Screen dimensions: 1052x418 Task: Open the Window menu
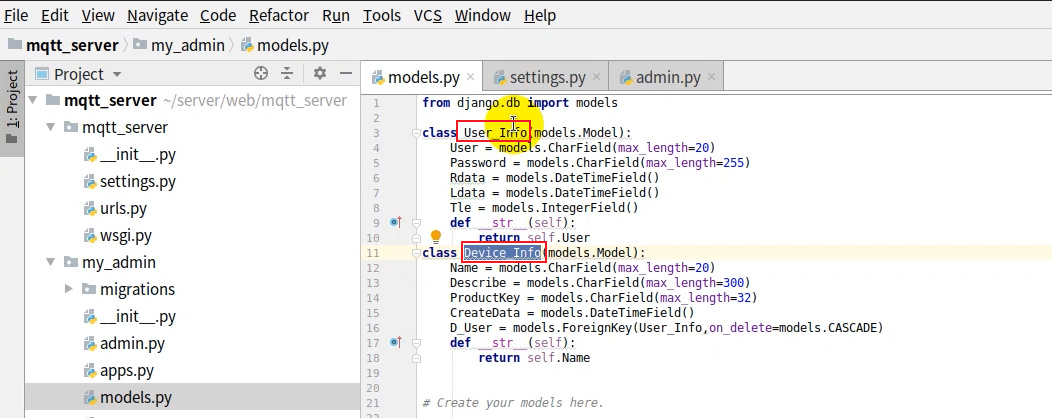point(482,15)
